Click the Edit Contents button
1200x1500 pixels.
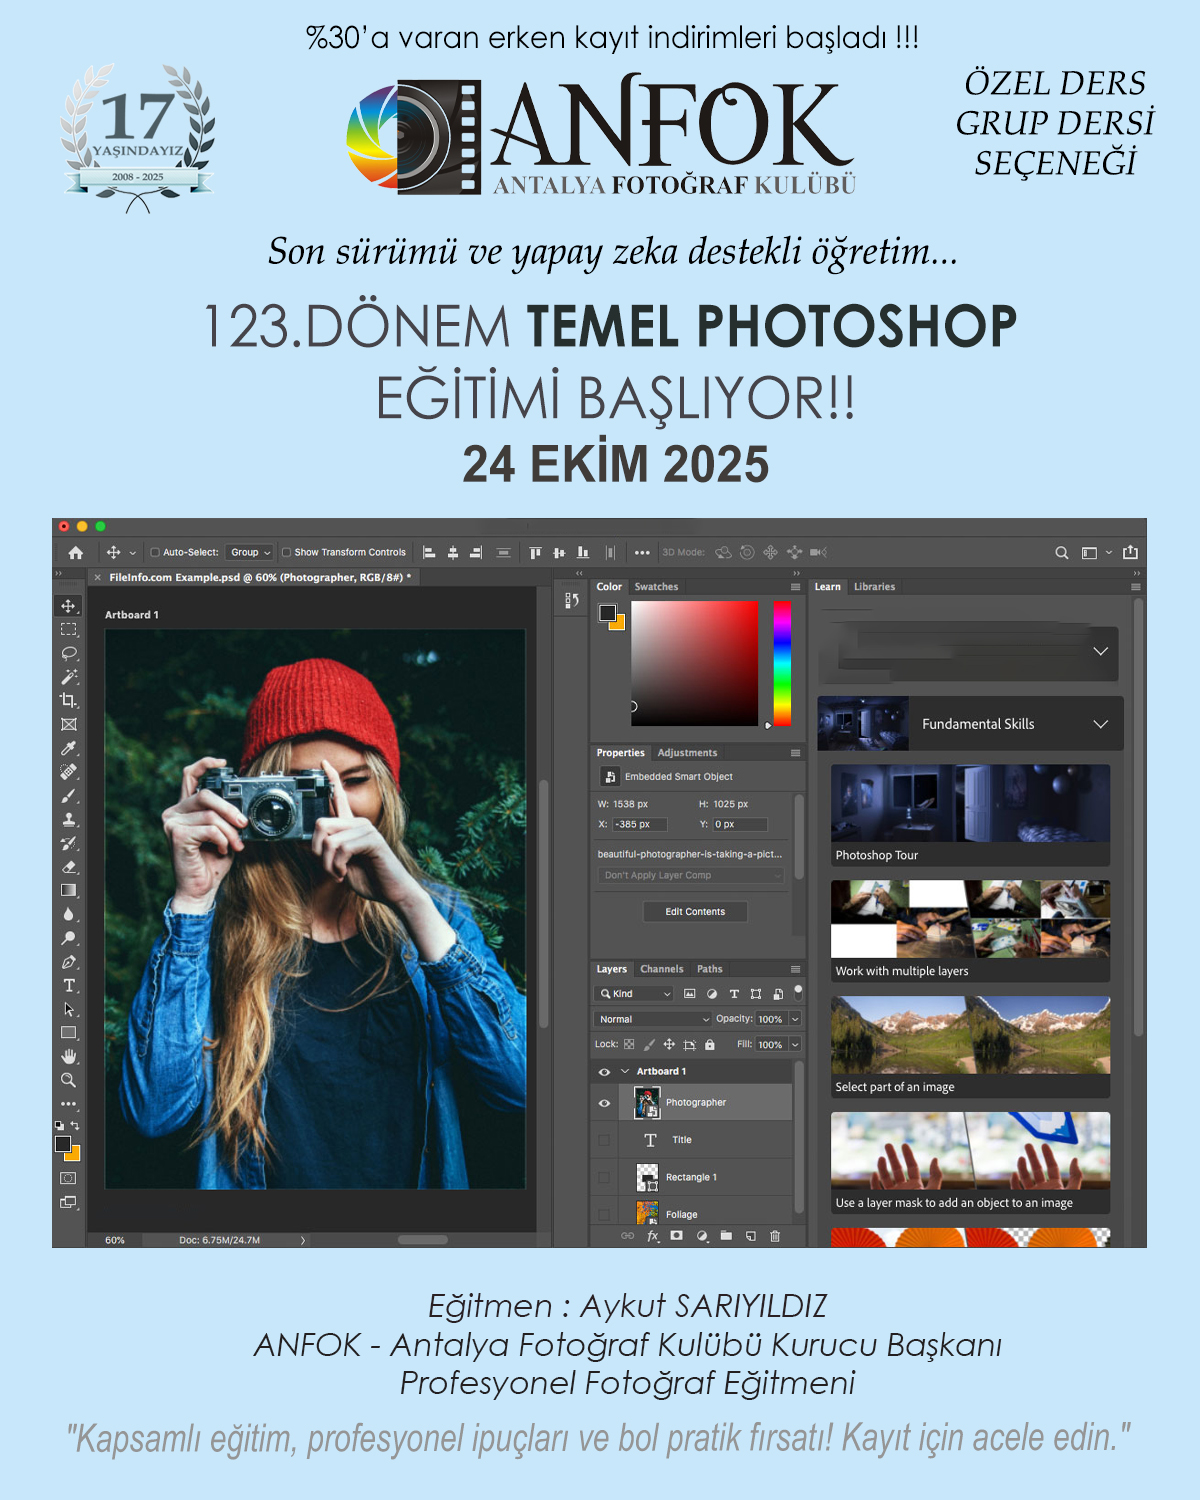coord(695,911)
